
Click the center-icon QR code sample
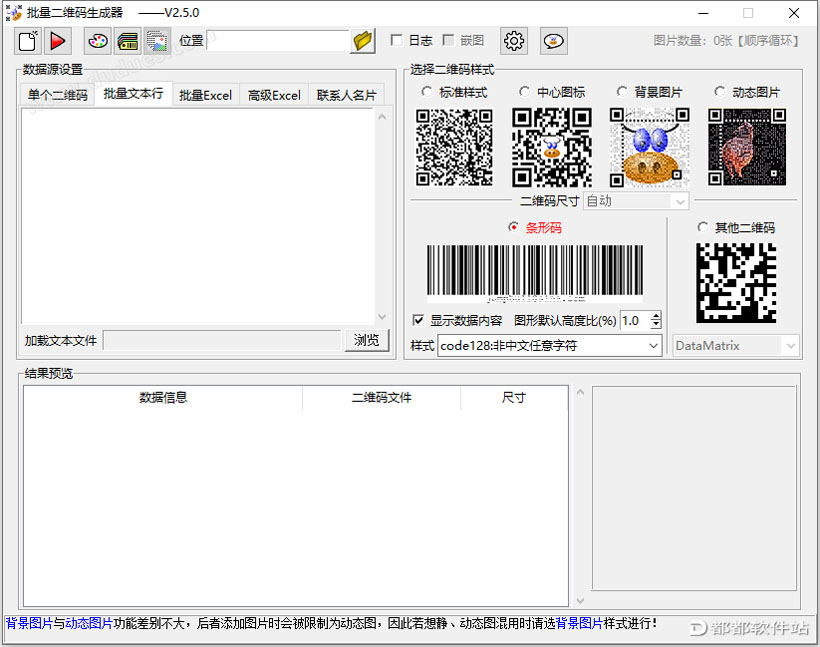click(552, 147)
